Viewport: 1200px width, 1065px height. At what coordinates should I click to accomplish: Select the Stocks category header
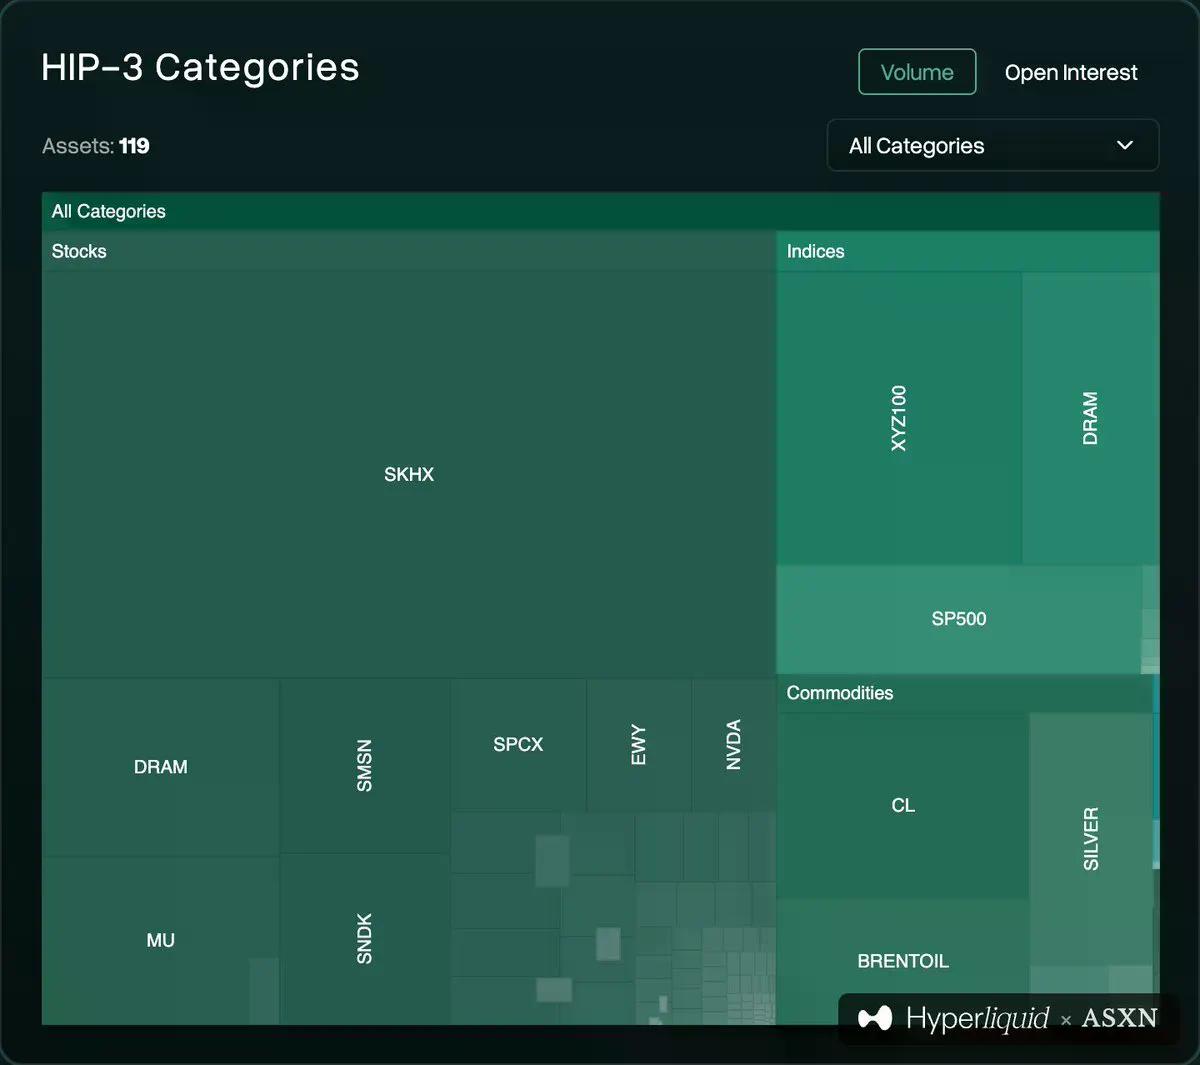pos(409,251)
